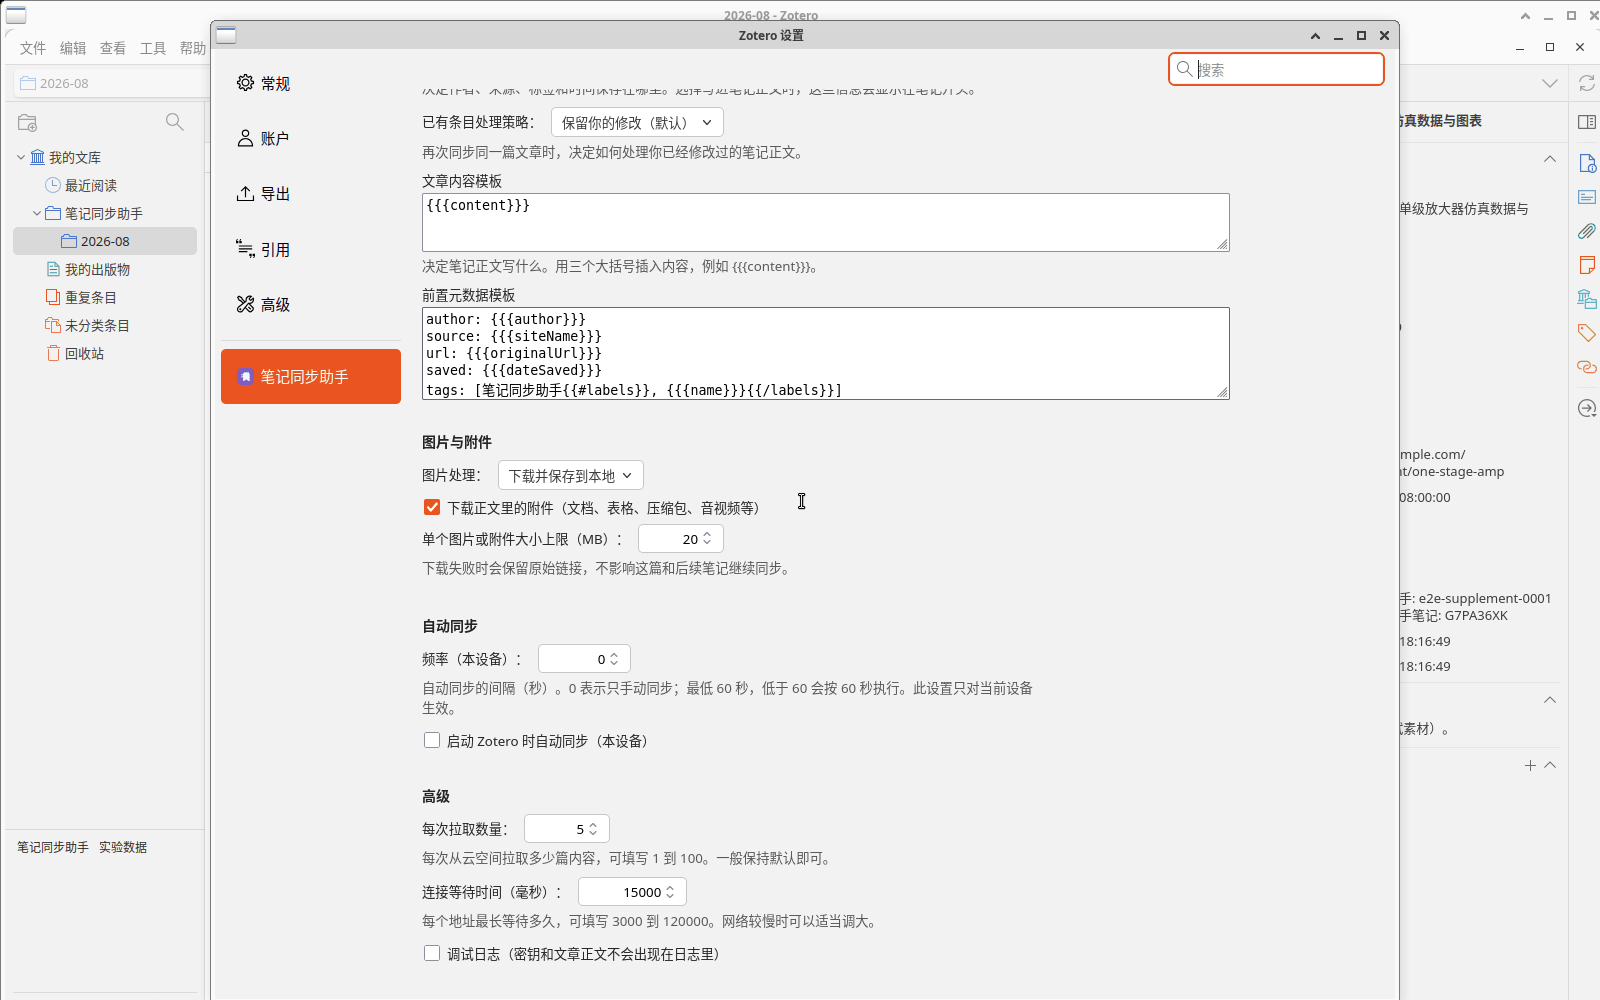Click the 笔记同步助手 plugin icon

pyautogui.click(x=245, y=377)
